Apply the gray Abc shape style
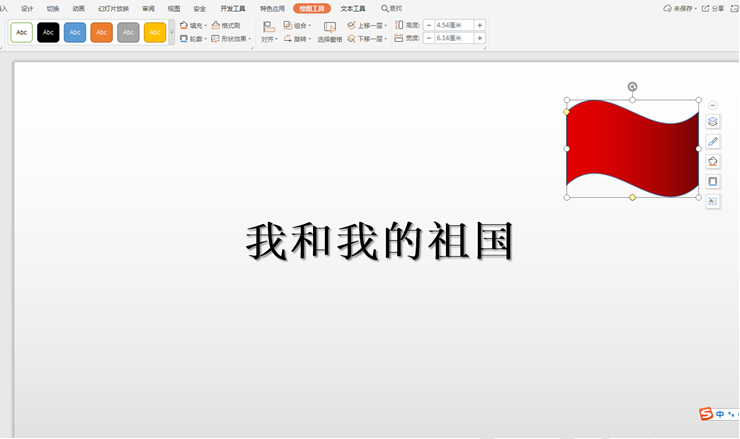Screen dimensions: 740x439 [x=128, y=33]
